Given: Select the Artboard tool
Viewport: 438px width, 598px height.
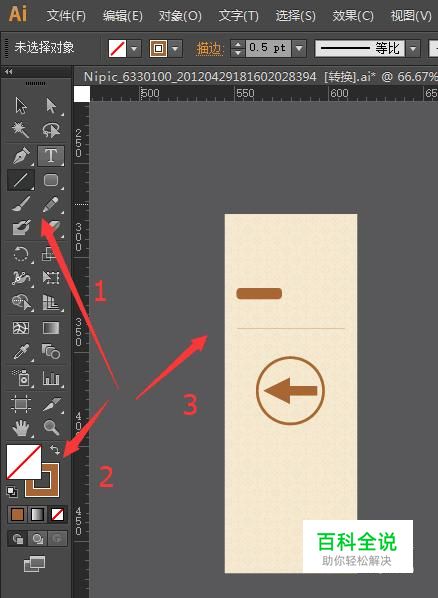Looking at the screenshot, I should tap(21, 403).
